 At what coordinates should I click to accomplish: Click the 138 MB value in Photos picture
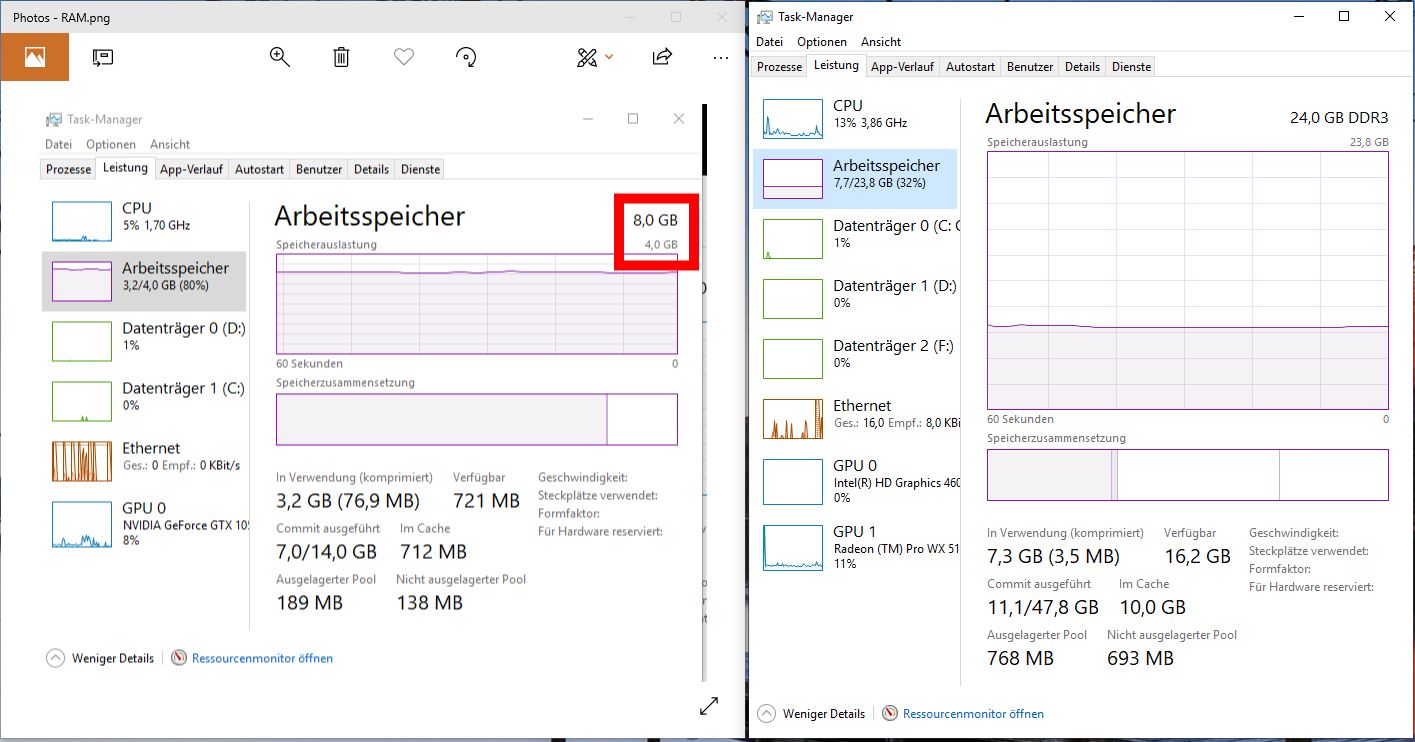tap(429, 603)
